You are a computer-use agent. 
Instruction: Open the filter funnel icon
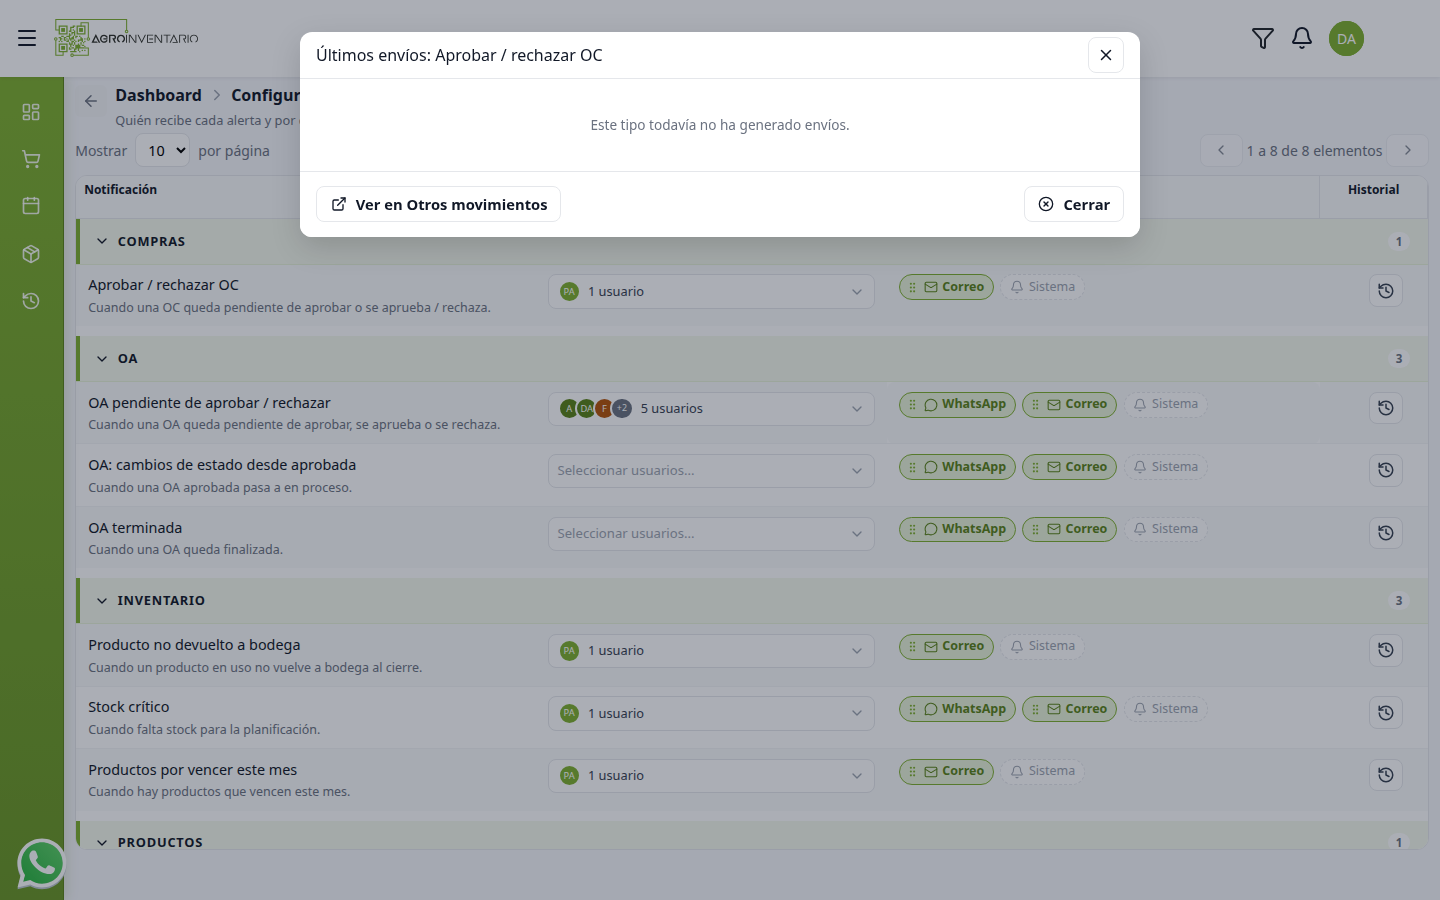click(1263, 38)
